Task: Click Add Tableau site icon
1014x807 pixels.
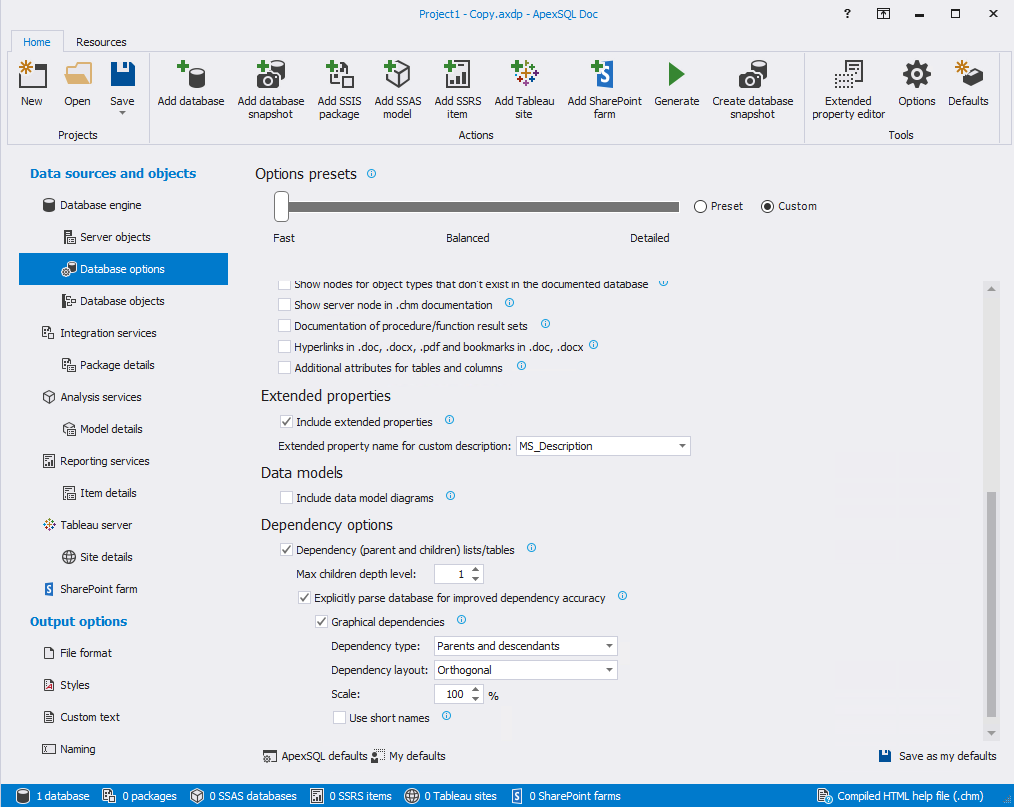Action: tap(524, 74)
